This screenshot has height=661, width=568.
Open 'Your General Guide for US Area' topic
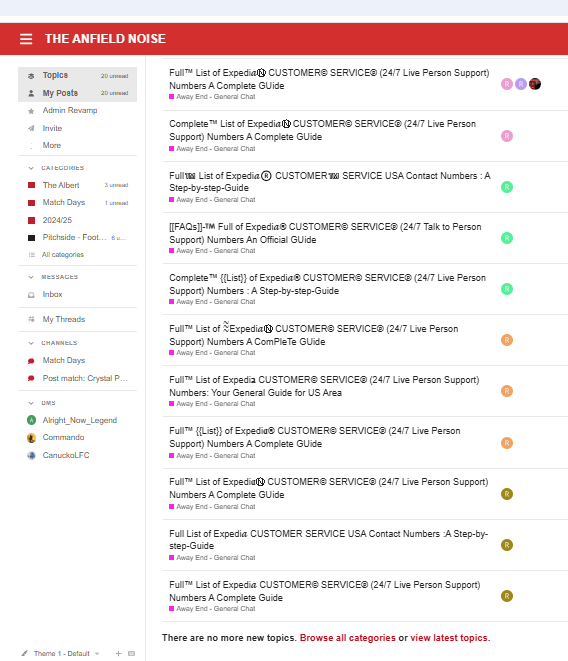pos(324,386)
